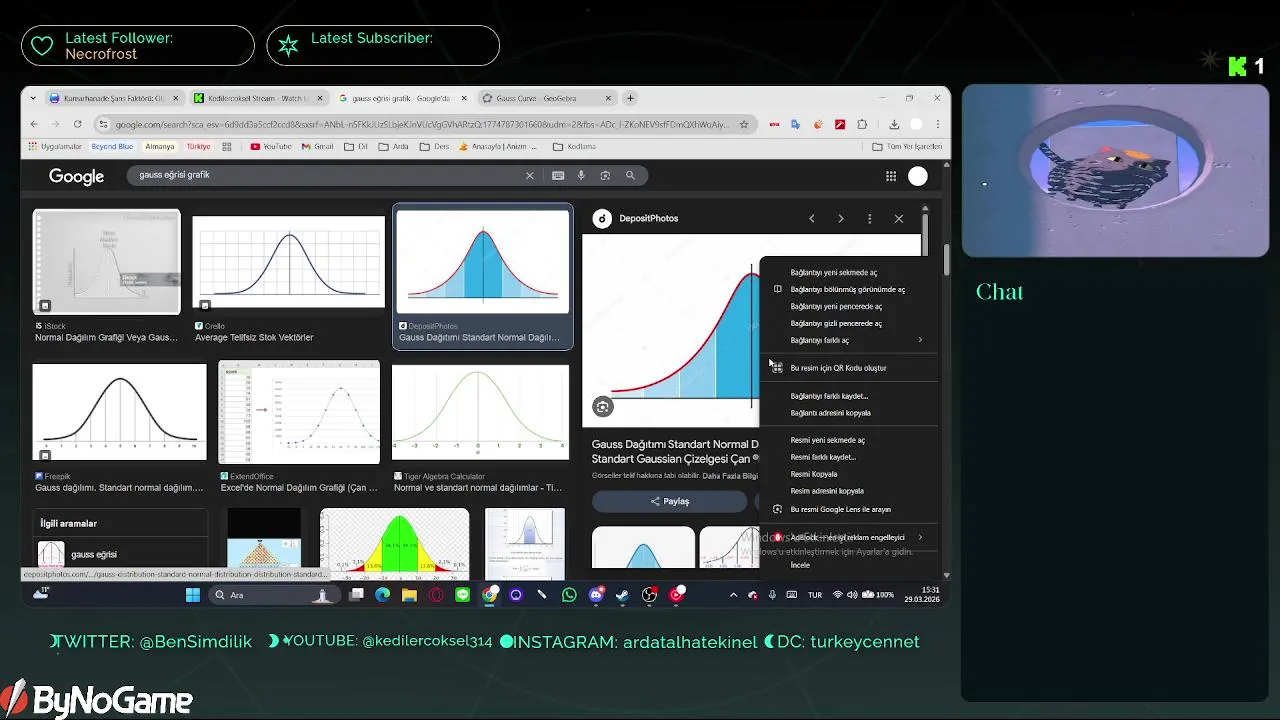Select 'Bu resim için QR Kodu oluştur'

838,368
